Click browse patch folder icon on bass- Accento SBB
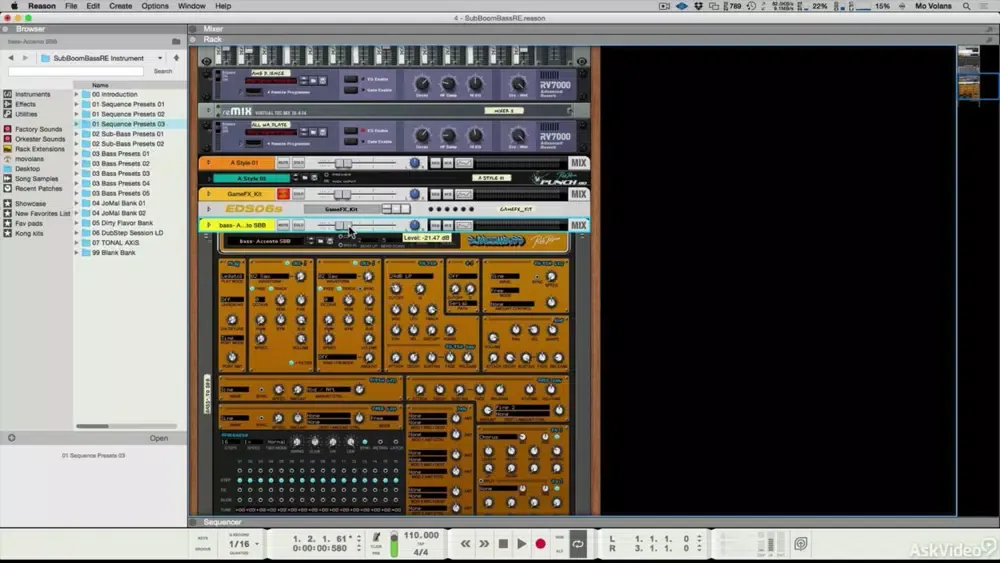1000x563 pixels. pos(321,241)
